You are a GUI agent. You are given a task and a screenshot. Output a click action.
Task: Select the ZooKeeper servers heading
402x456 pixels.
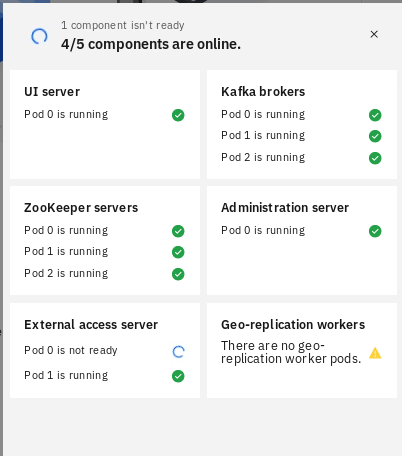tap(81, 208)
